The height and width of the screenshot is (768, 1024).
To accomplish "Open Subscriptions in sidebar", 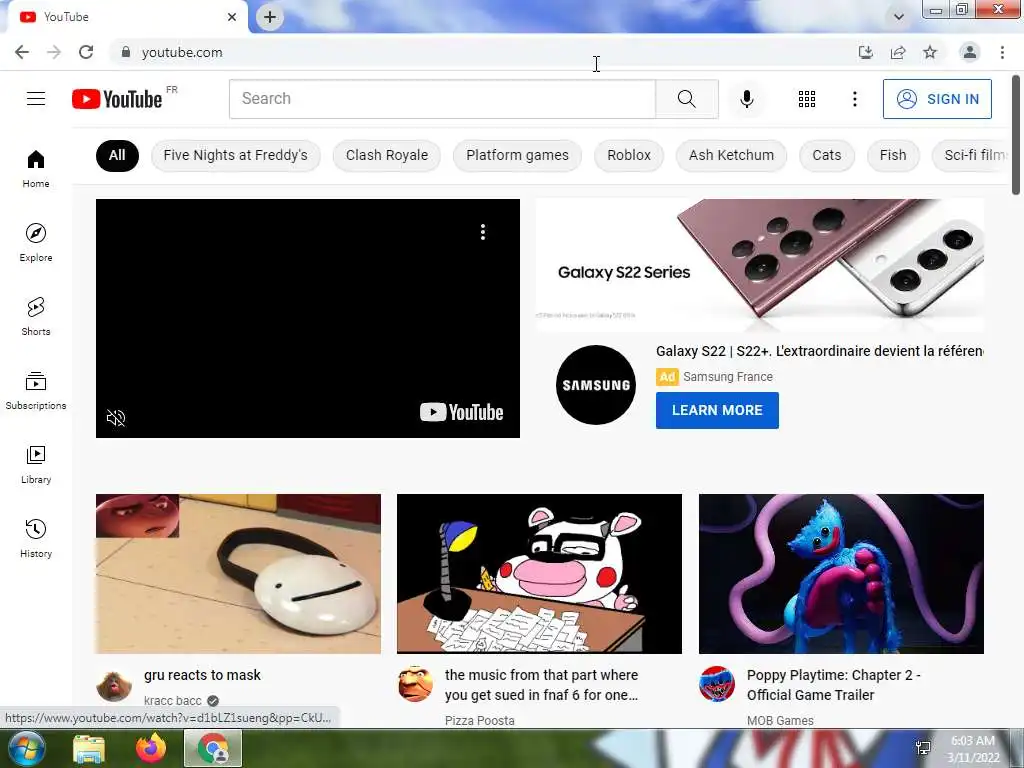I will tap(36, 390).
